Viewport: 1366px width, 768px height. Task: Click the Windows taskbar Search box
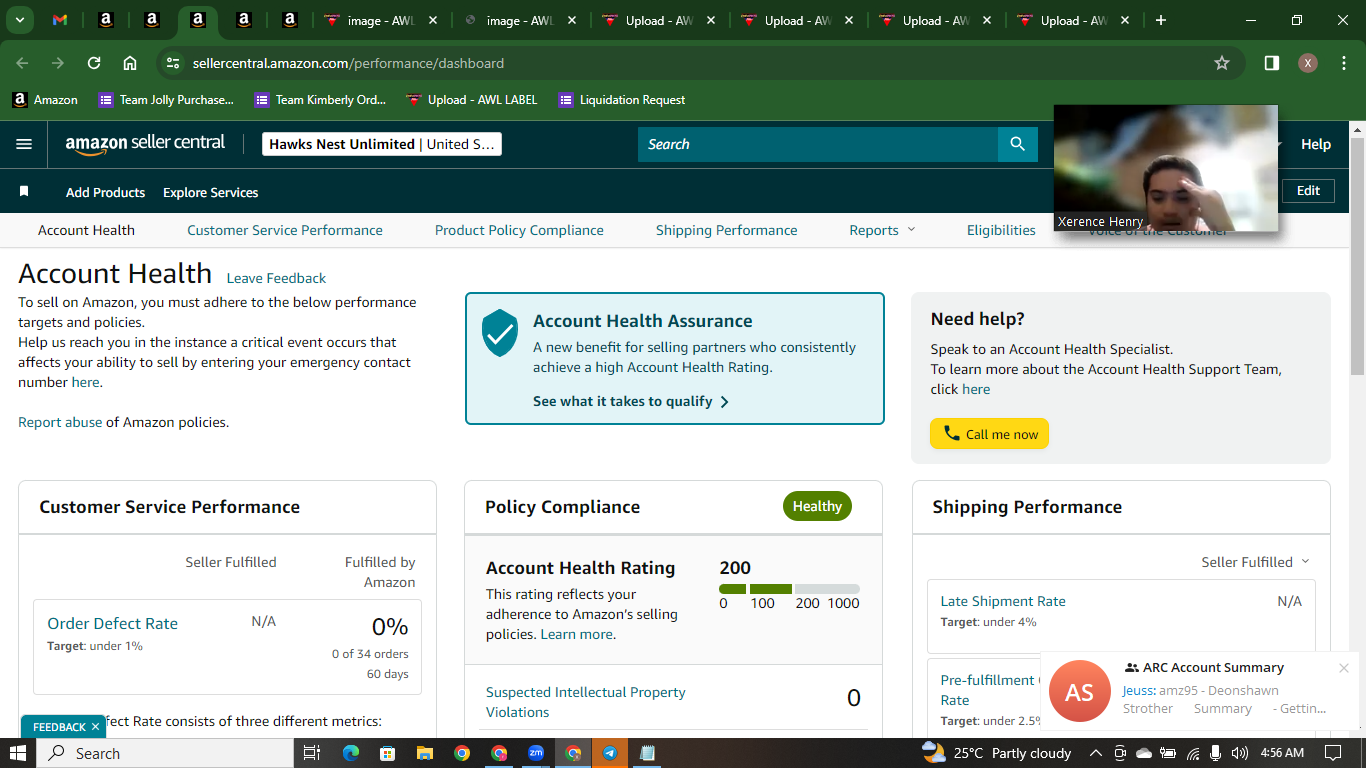pyautogui.click(x=165, y=753)
